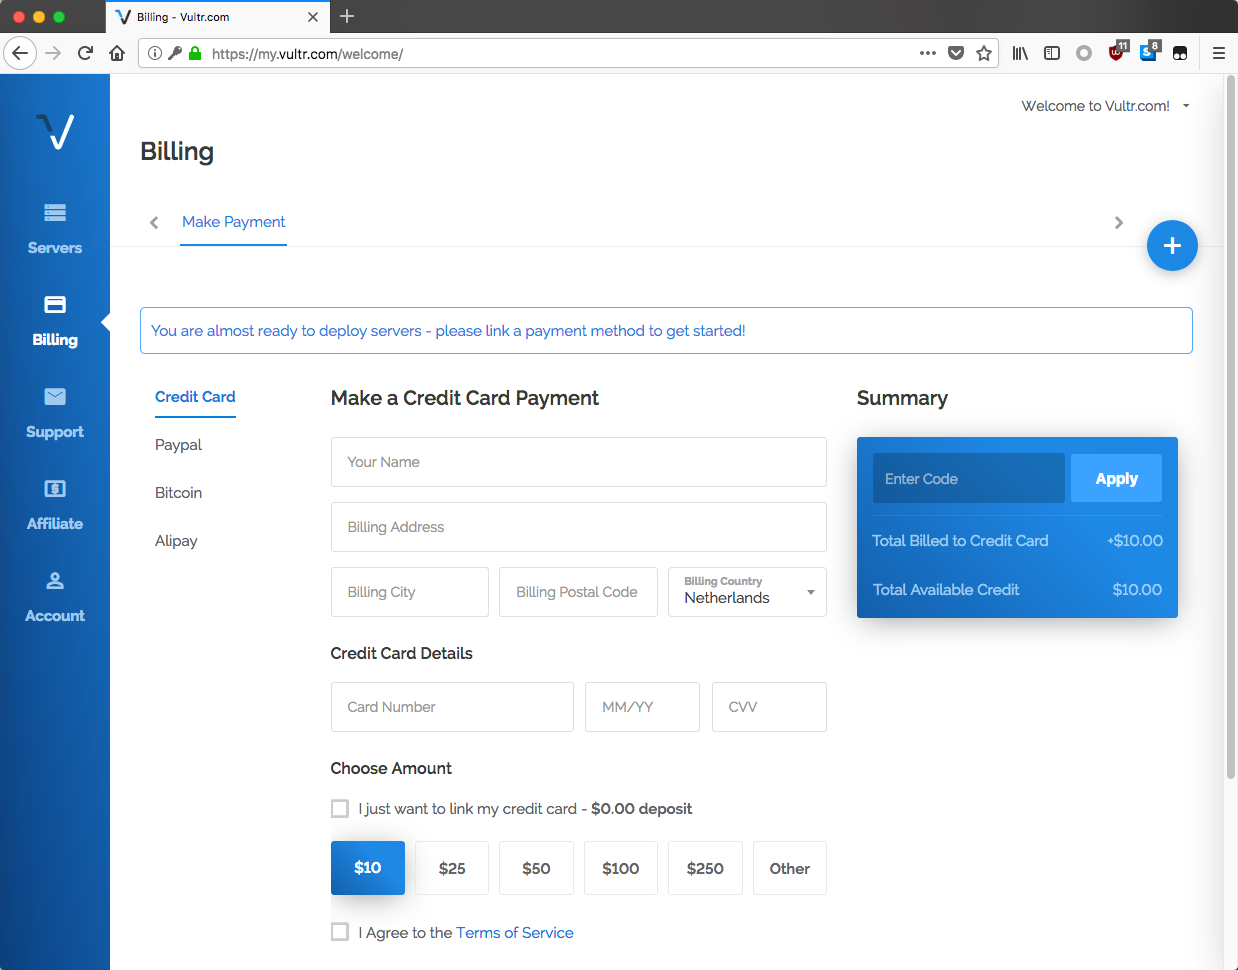Switch to Paypal payment method

click(178, 445)
